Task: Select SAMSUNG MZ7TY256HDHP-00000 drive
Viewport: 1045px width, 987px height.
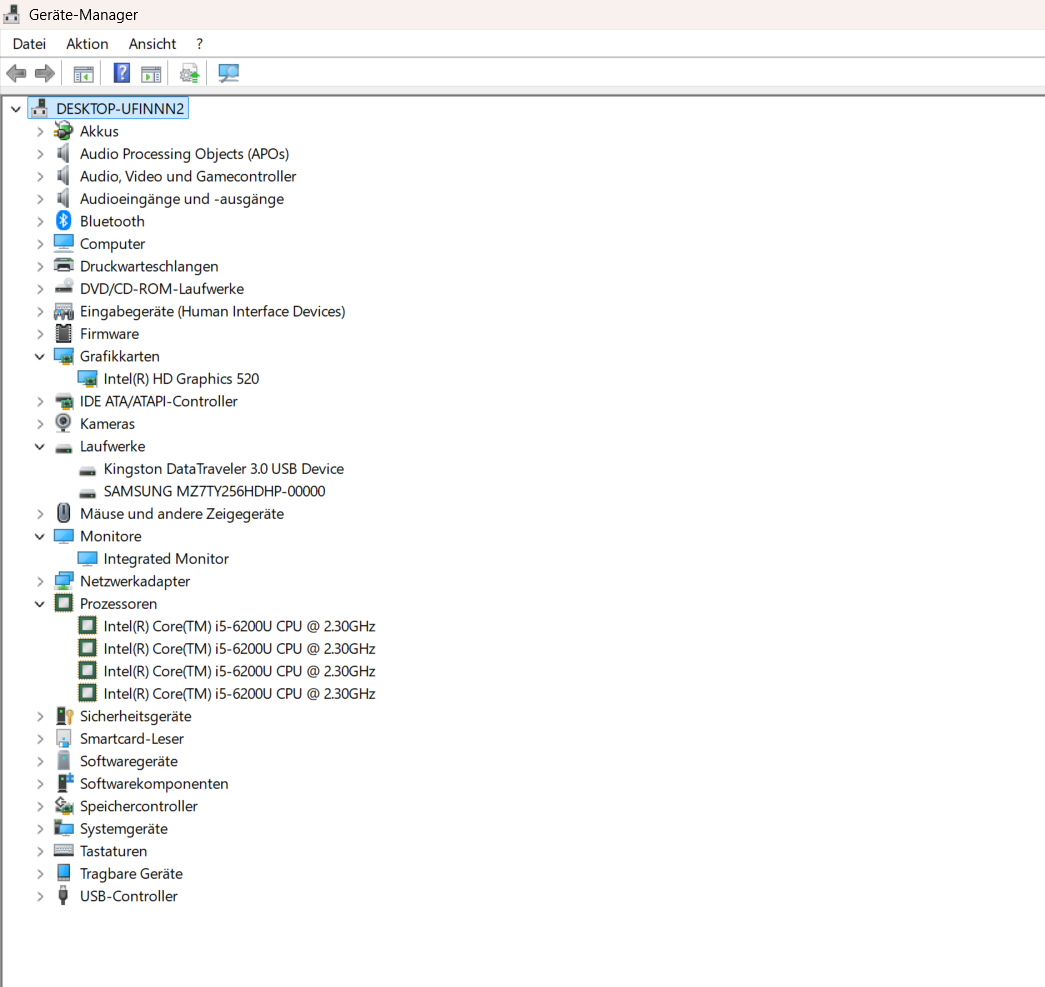Action: 215,491
